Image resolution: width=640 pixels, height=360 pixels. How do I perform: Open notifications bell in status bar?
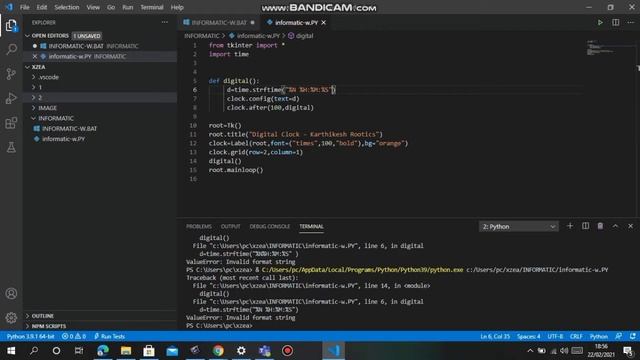[633, 336]
